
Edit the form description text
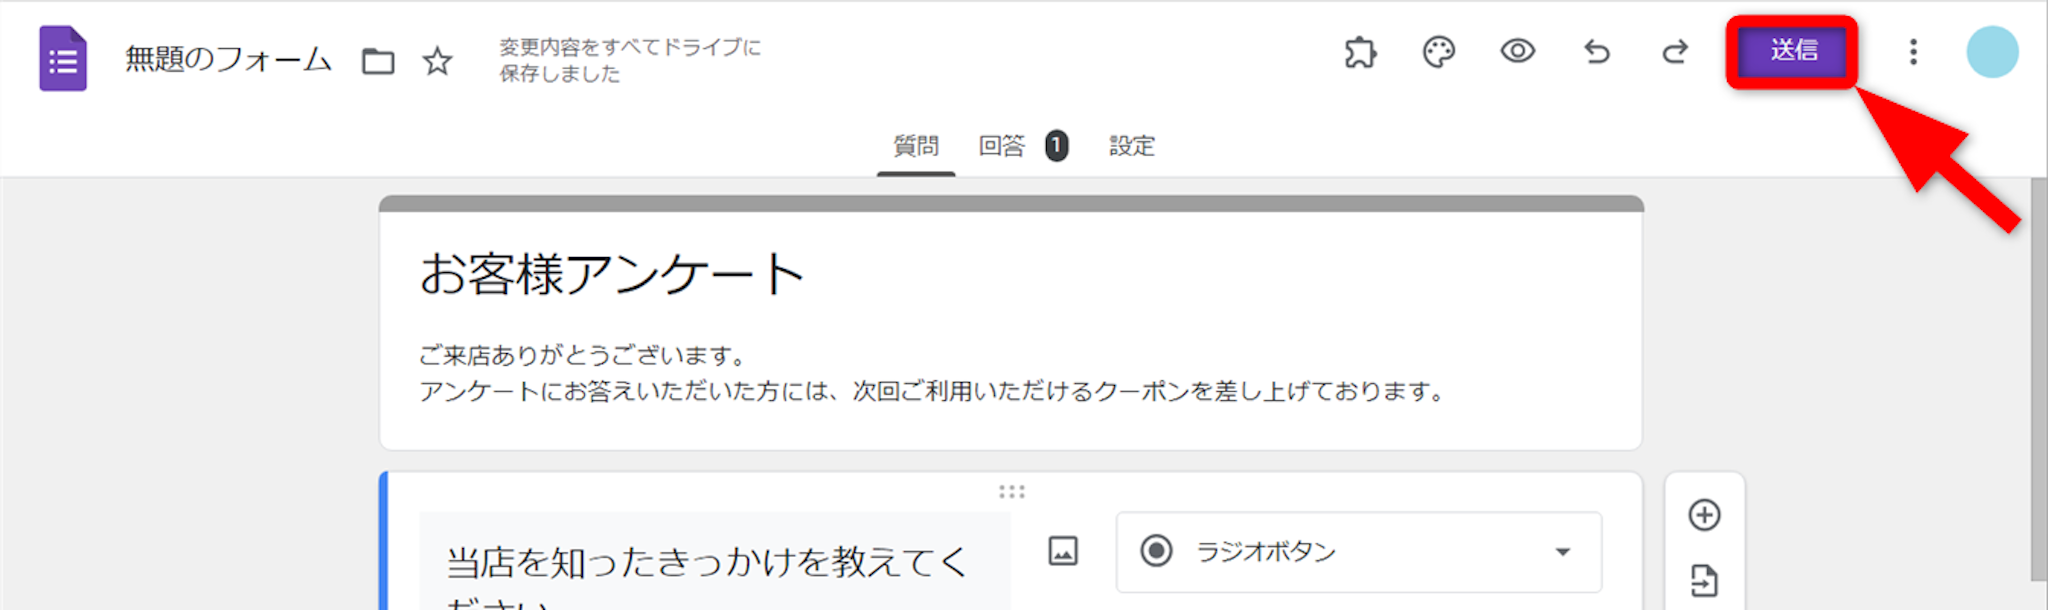point(932,373)
